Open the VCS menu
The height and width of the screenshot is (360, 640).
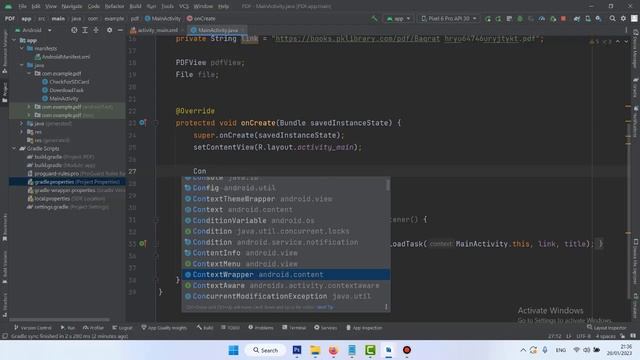click(184, 6)
